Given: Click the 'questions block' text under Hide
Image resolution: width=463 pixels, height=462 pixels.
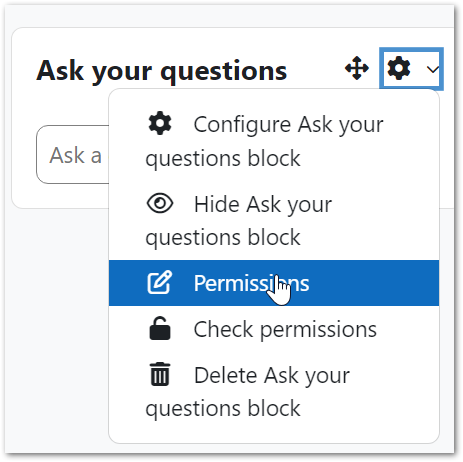Looking at the screenshot, I should tap(223, 238).
